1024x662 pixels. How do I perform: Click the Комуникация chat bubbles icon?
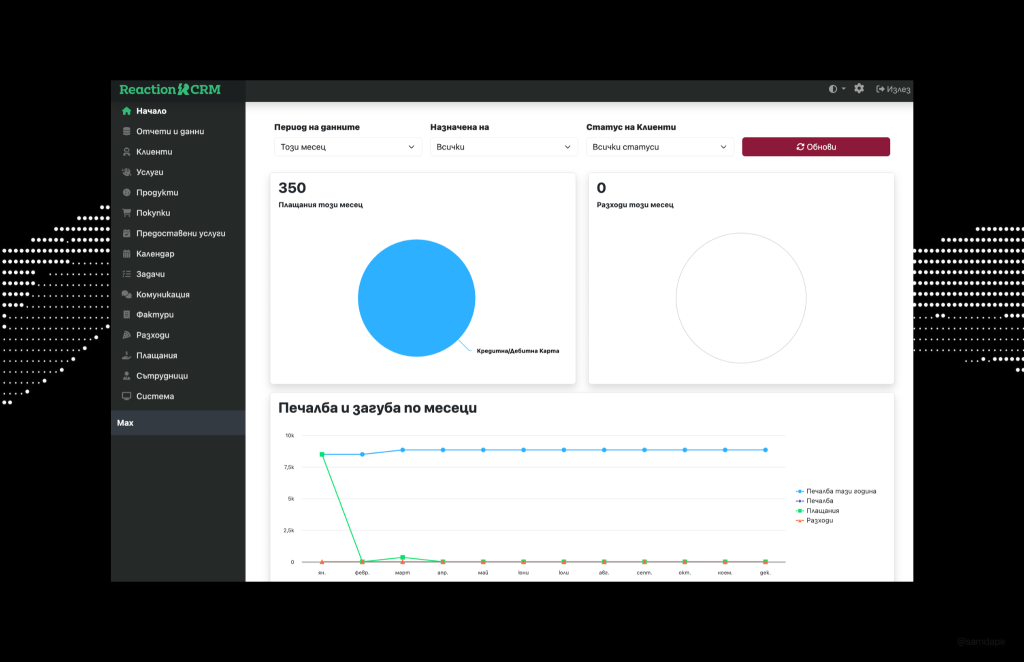[x=126, y=295]
